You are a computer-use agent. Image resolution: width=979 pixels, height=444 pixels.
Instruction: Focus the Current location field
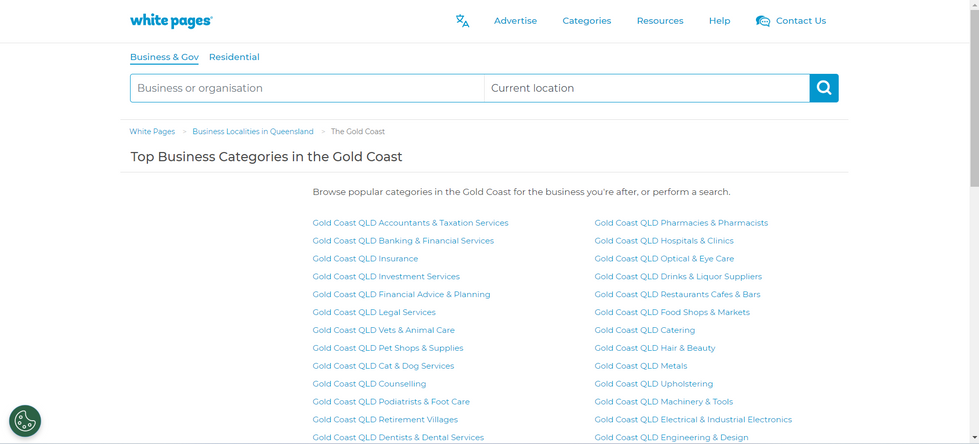(x=647, y=88)
